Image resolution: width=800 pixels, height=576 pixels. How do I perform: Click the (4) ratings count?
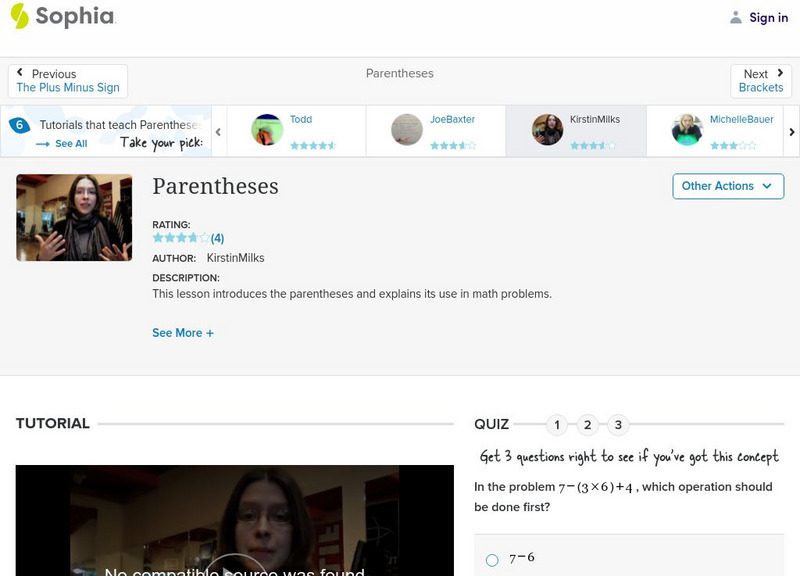click(x=217, y=238)
